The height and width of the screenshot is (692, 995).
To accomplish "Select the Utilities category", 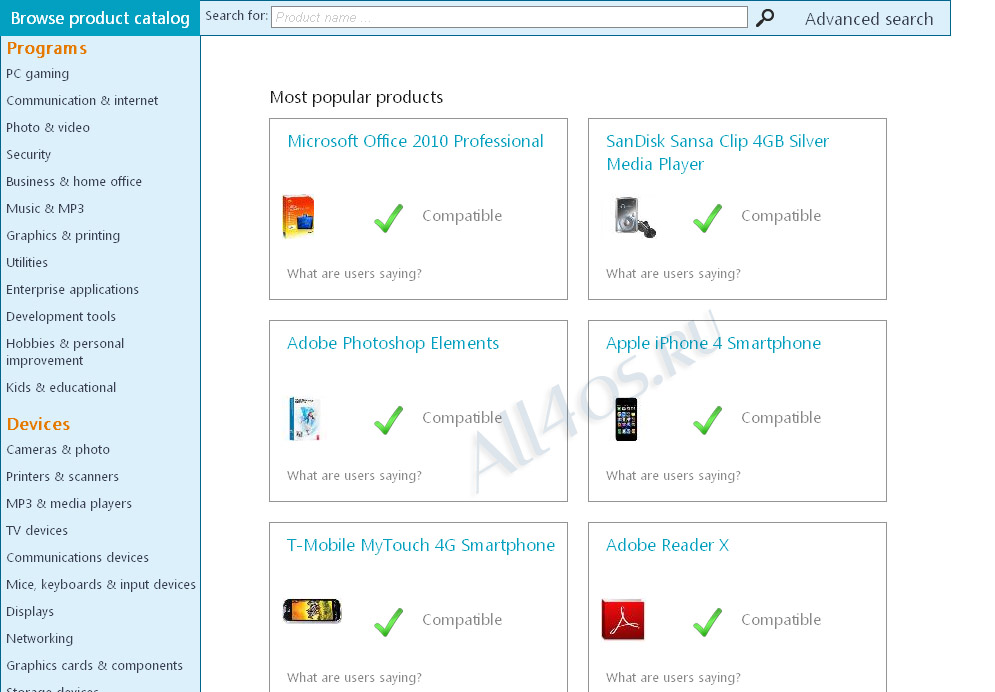I will coord(27,262).
